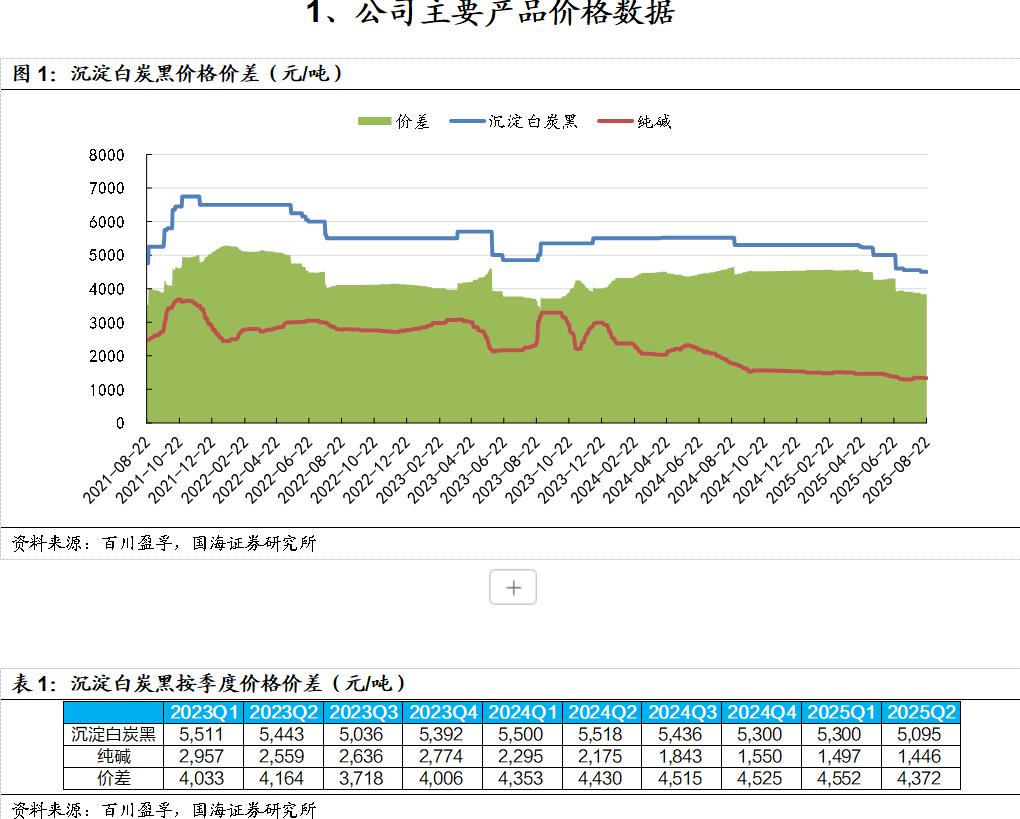Image resolution: width=1020 pixels, height=819 pixels.
Task: Select the 2024Q2 column header
Action: (x=602, y=712)
